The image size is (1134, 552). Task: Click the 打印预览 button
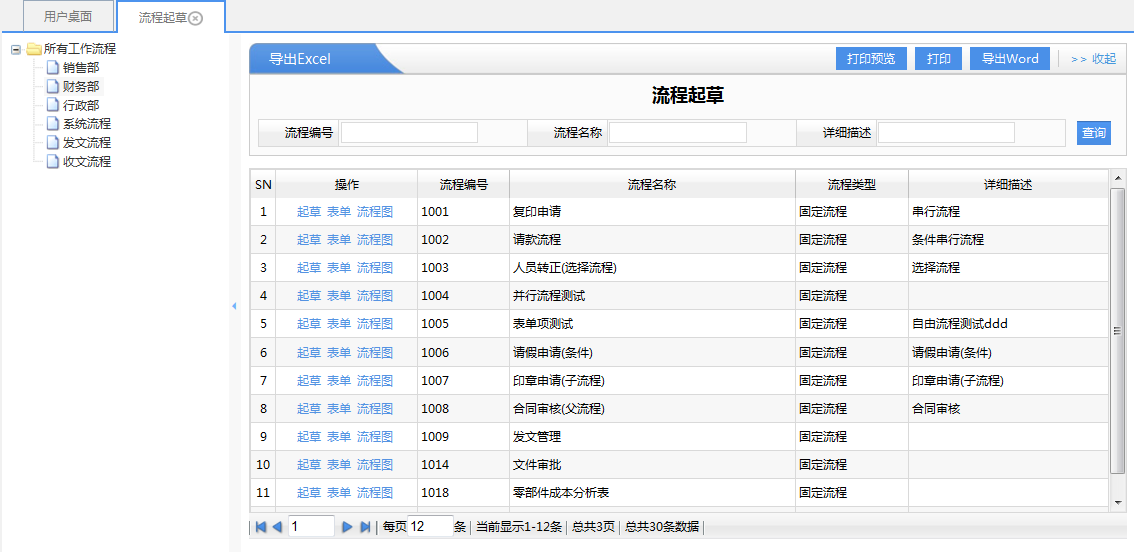pos(870,59)
